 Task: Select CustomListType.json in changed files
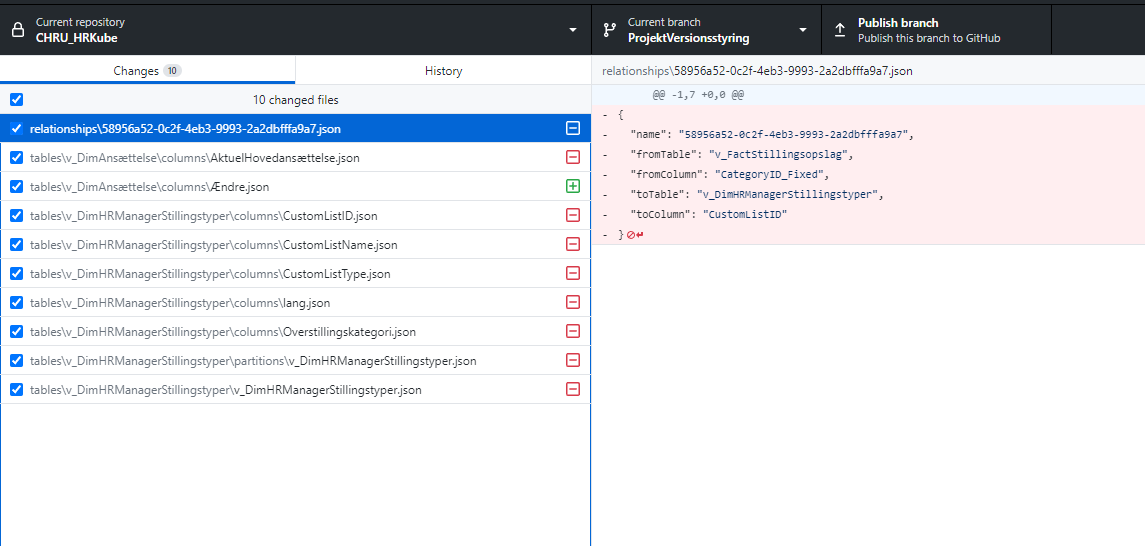pos(295,274)
